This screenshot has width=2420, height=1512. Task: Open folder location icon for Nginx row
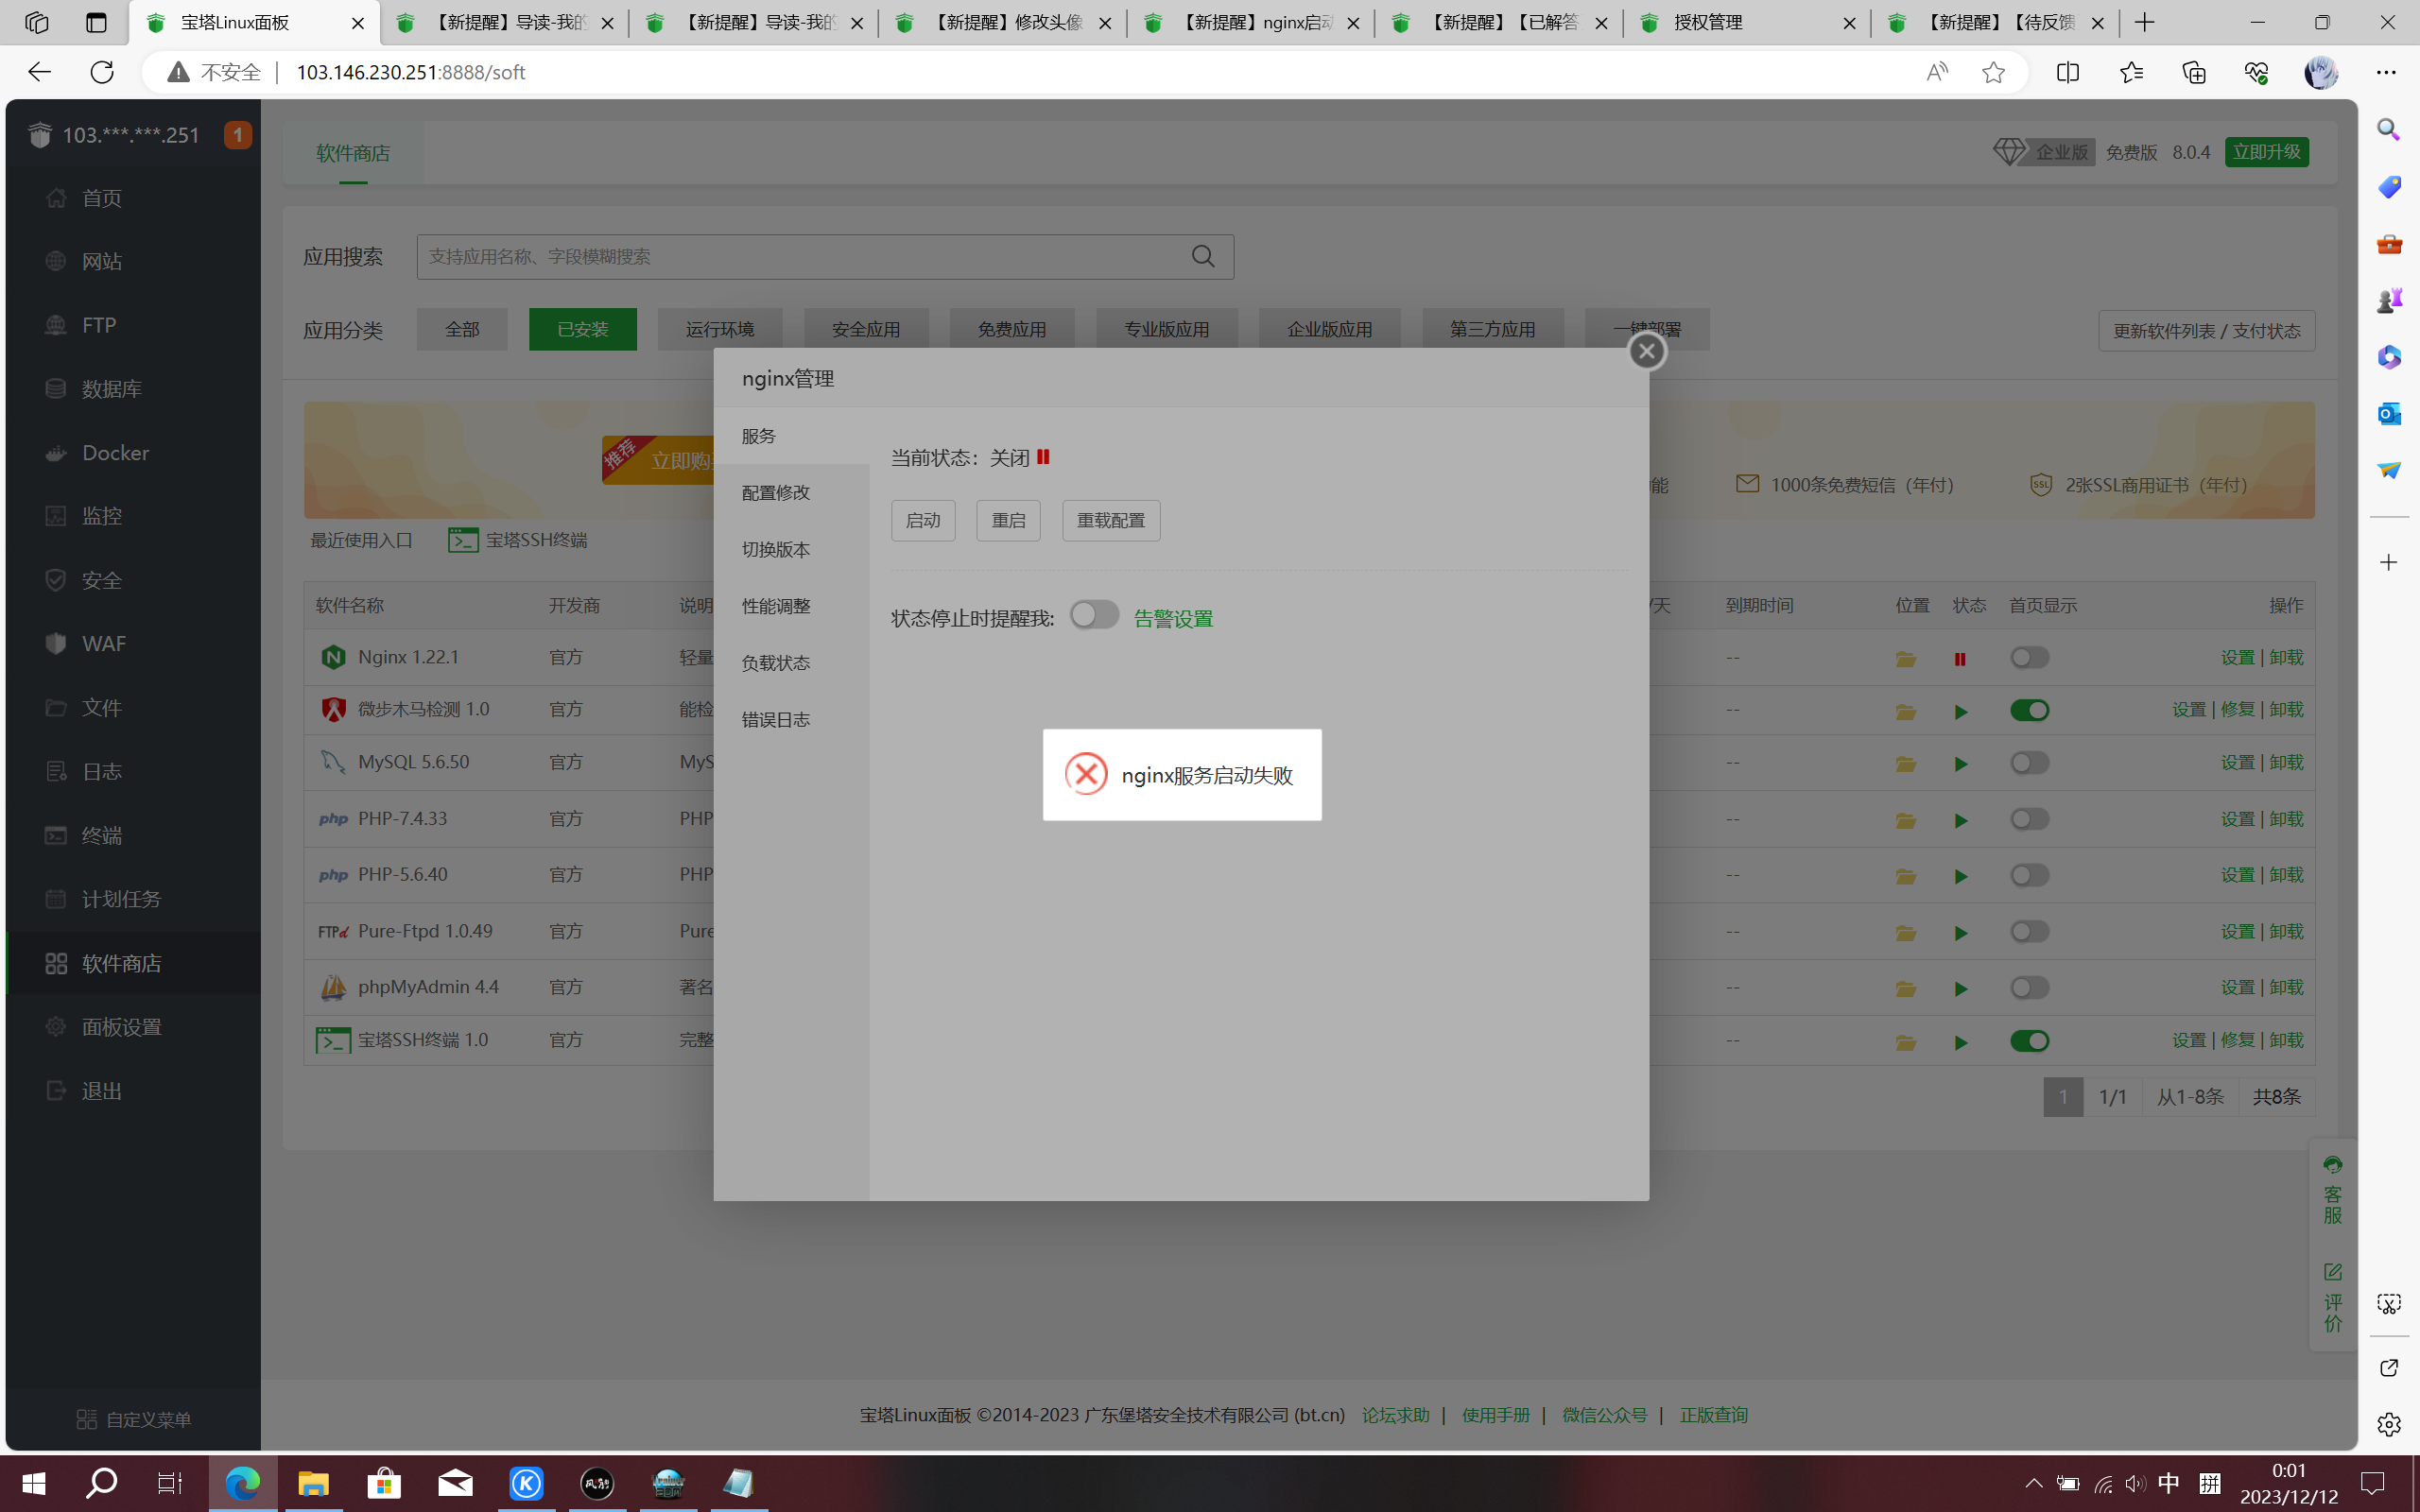point(1905,659)
